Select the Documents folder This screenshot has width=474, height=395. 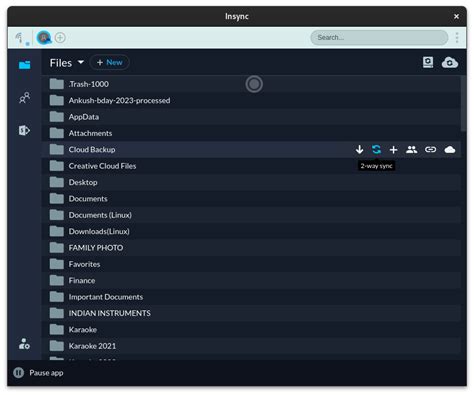(251, 199)
